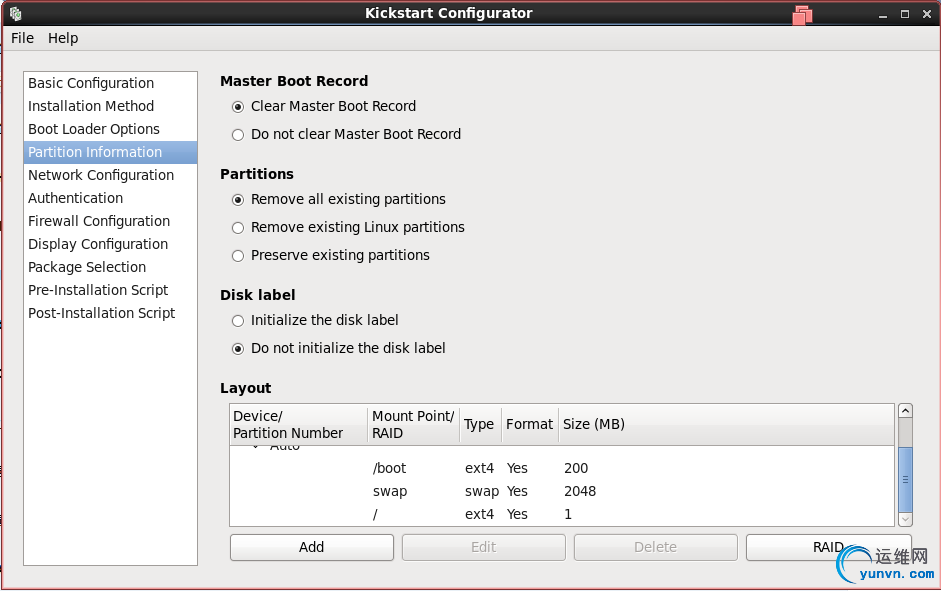941x591 pixels.
Task: Open Pre-Installation Script section
Action: pyautogui.click(x=110, y=290)
